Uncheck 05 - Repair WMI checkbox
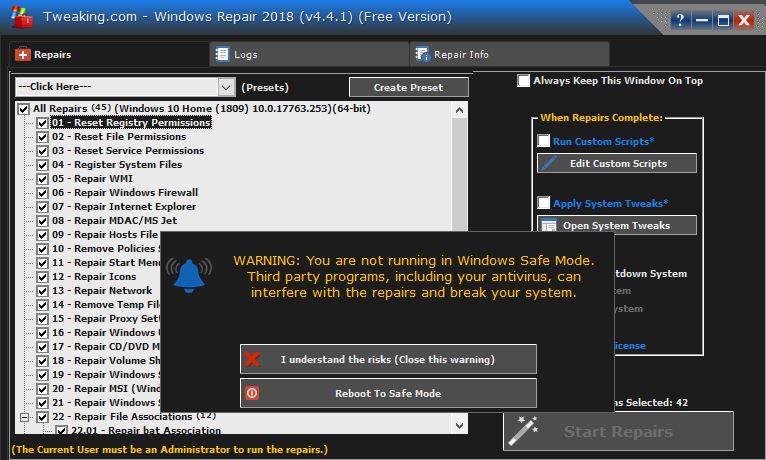This screenshot has height=460, width=766. [43, 179]
